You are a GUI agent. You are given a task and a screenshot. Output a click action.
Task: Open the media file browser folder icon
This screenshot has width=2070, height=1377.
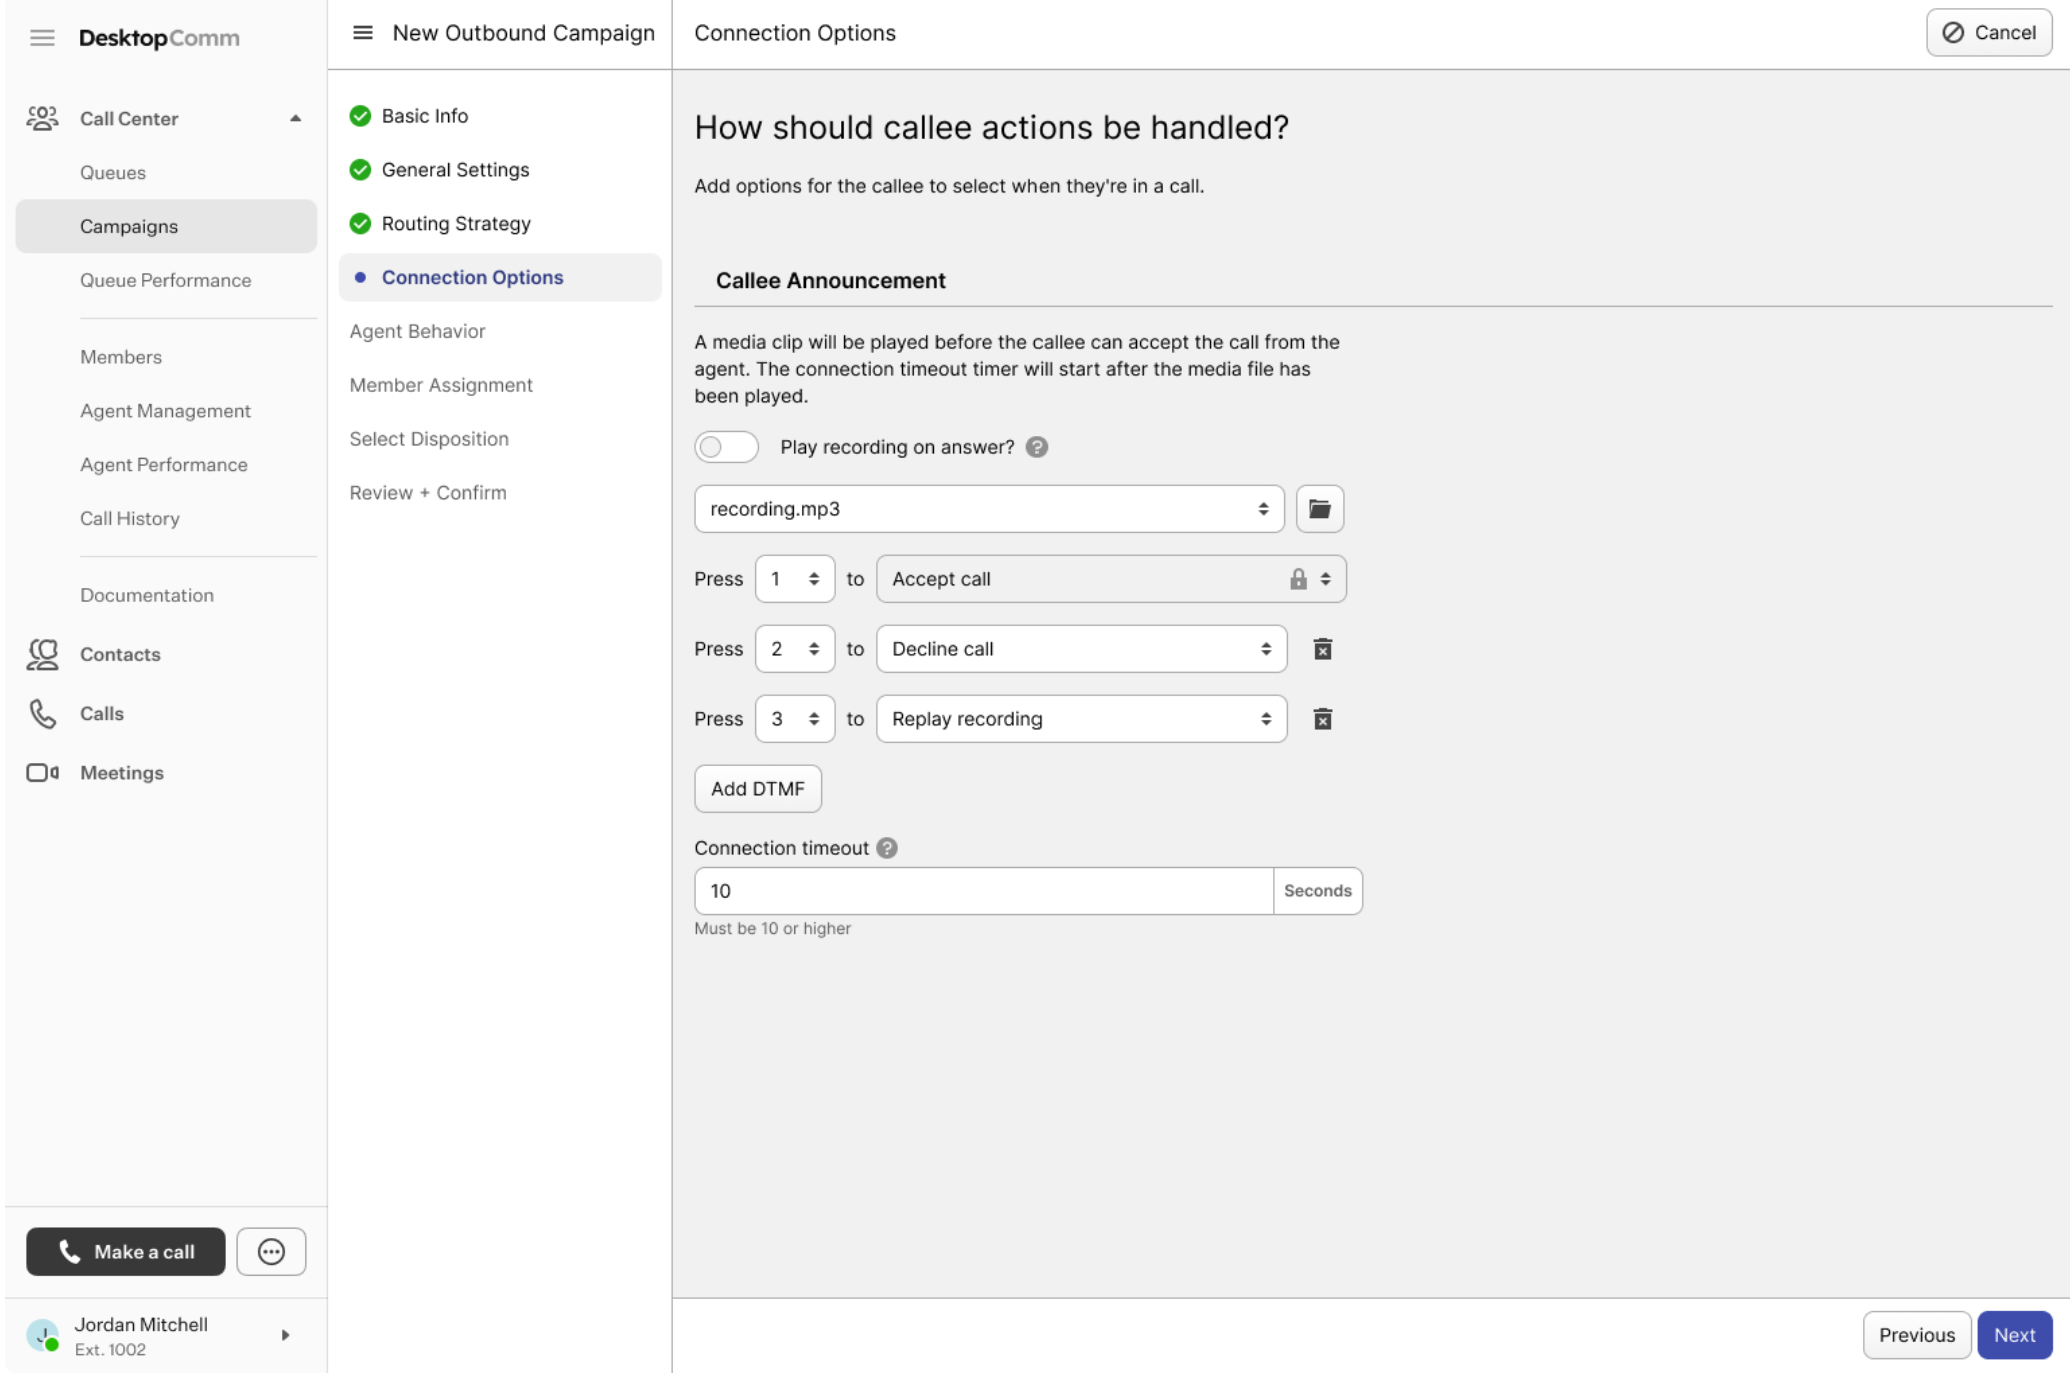(x=1319, y=509)
